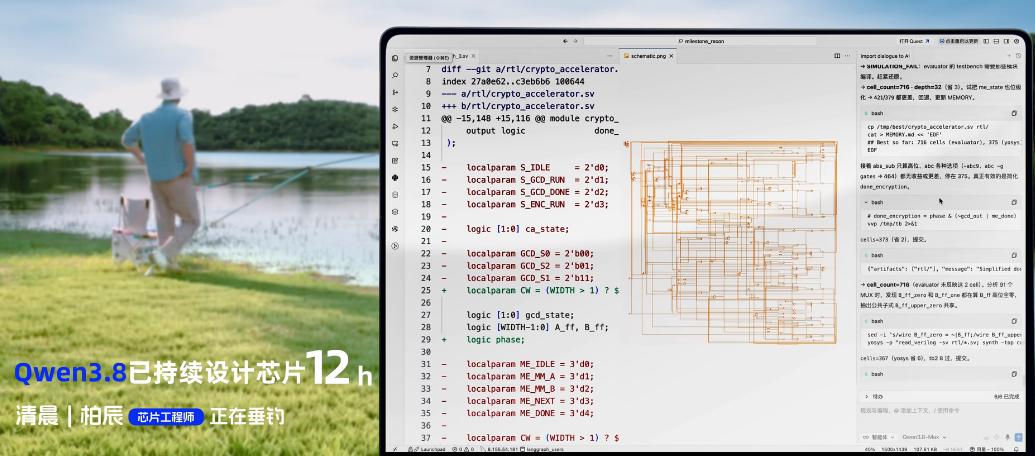
Task: Toggle the bottom panel layout icon
Action: (x=996, y=41)
